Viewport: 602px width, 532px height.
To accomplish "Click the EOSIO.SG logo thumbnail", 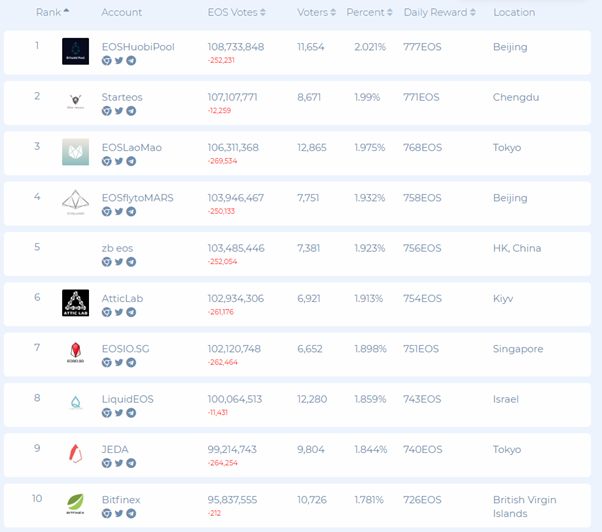I will (x=76, y=353).
